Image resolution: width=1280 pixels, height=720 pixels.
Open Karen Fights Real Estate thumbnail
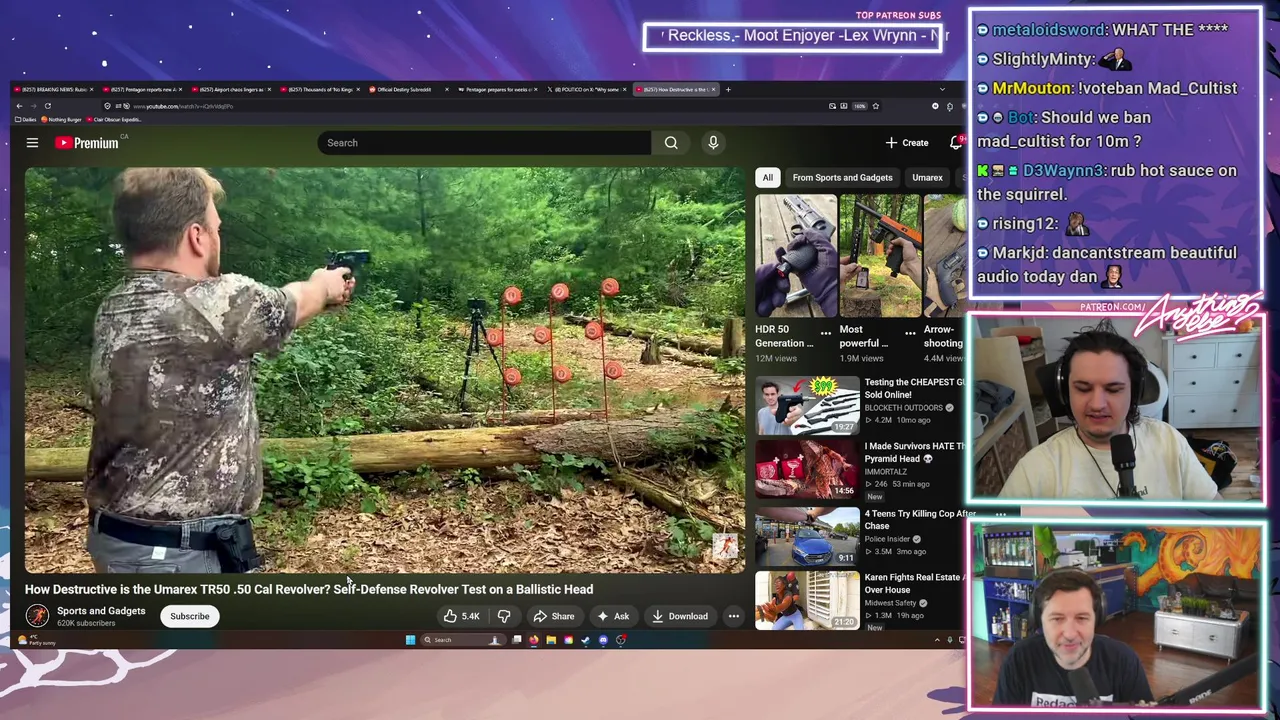pos(807,600)
